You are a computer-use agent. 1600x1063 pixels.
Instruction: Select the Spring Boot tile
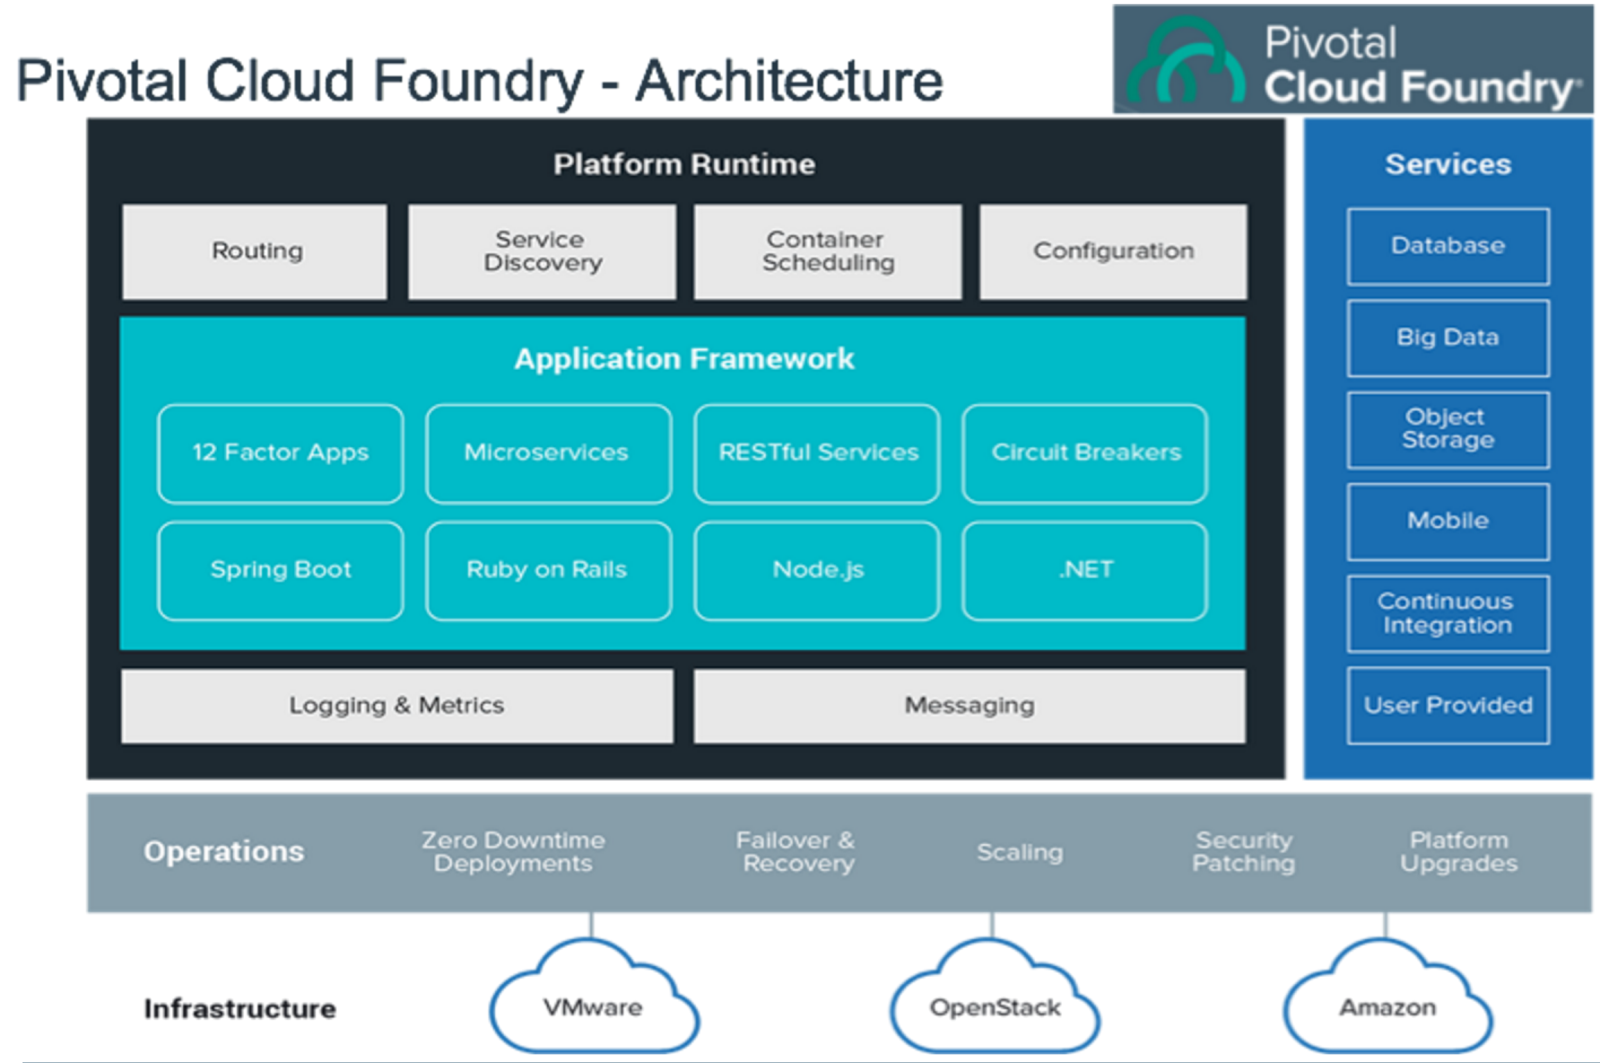pyautogui.click(x=281, y=570)
